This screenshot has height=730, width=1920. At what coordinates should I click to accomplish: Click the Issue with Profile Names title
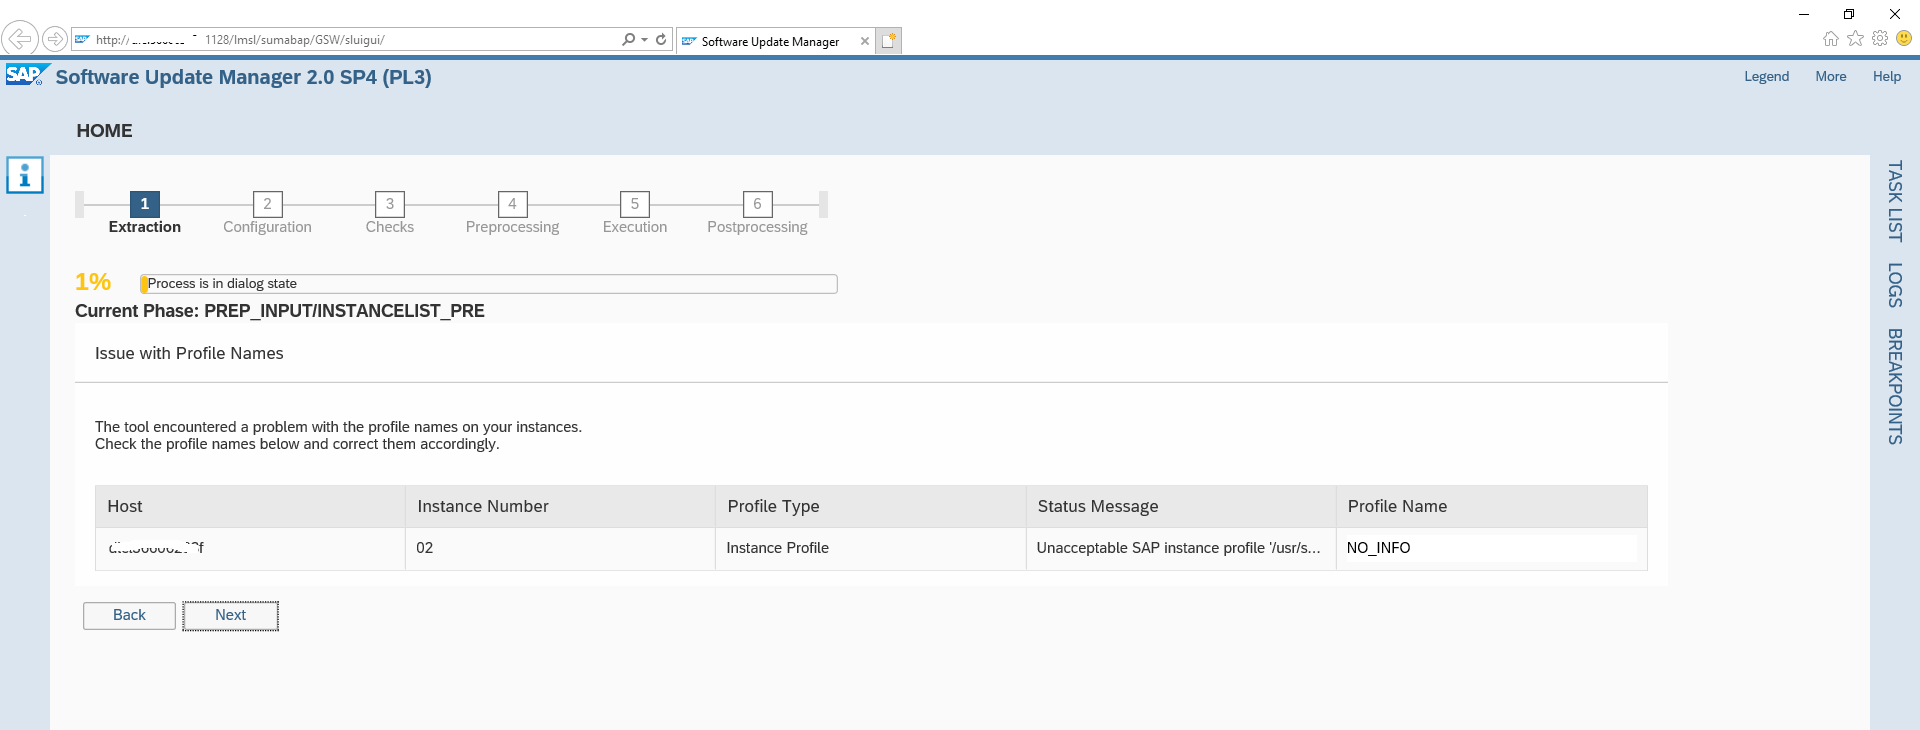pyautogui.click(x=189, y=353)
